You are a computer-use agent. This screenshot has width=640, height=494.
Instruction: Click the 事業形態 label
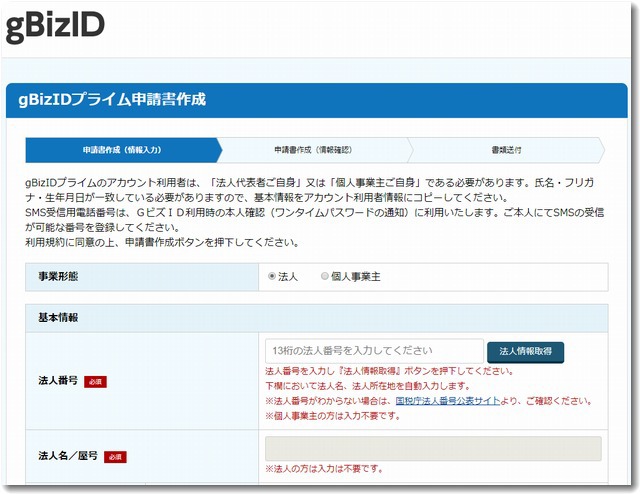(58, 276)
